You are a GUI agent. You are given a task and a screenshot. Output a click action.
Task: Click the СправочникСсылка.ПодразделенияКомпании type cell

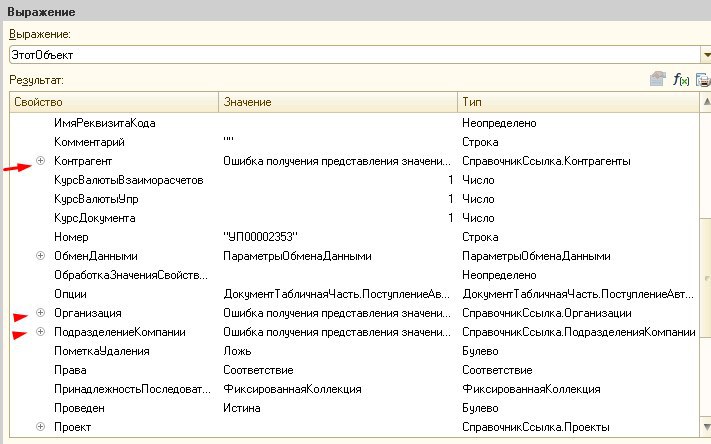(579, 332)
